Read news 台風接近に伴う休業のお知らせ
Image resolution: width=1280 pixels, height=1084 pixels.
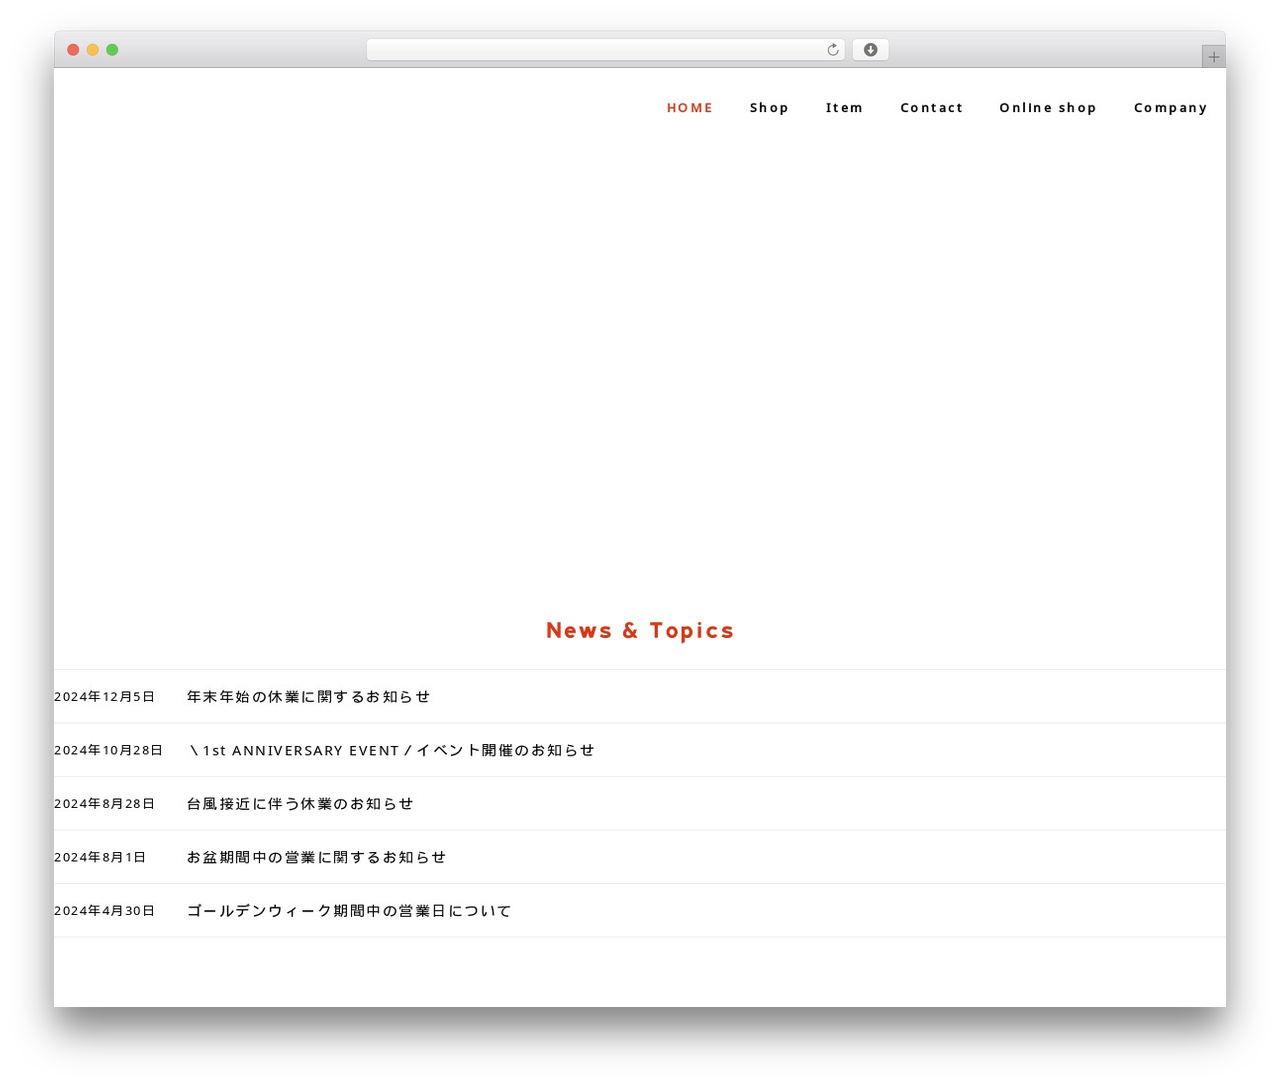pos(300,804)
